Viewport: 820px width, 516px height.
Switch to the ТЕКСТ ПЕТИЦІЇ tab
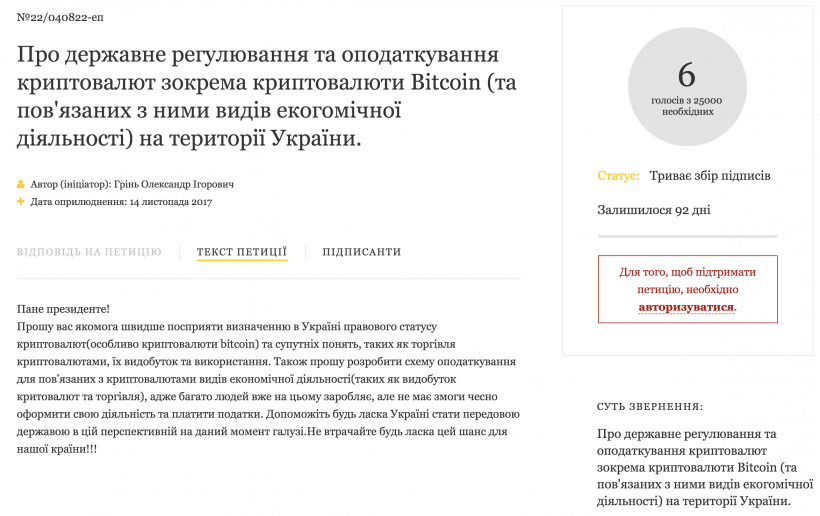[x=242, y=252]
